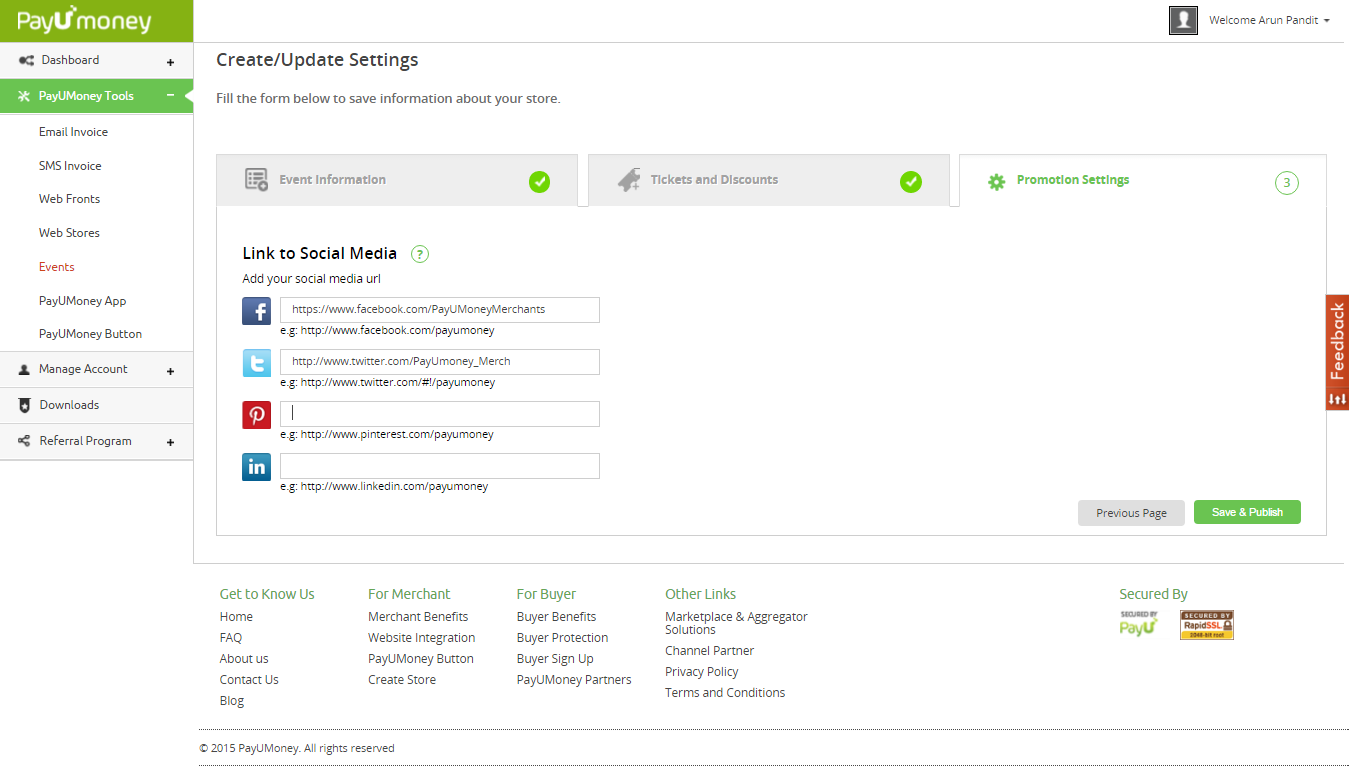Click the Tickets and Discounts ticket icon
1349x781 pixels.
[x=628, y=180]
